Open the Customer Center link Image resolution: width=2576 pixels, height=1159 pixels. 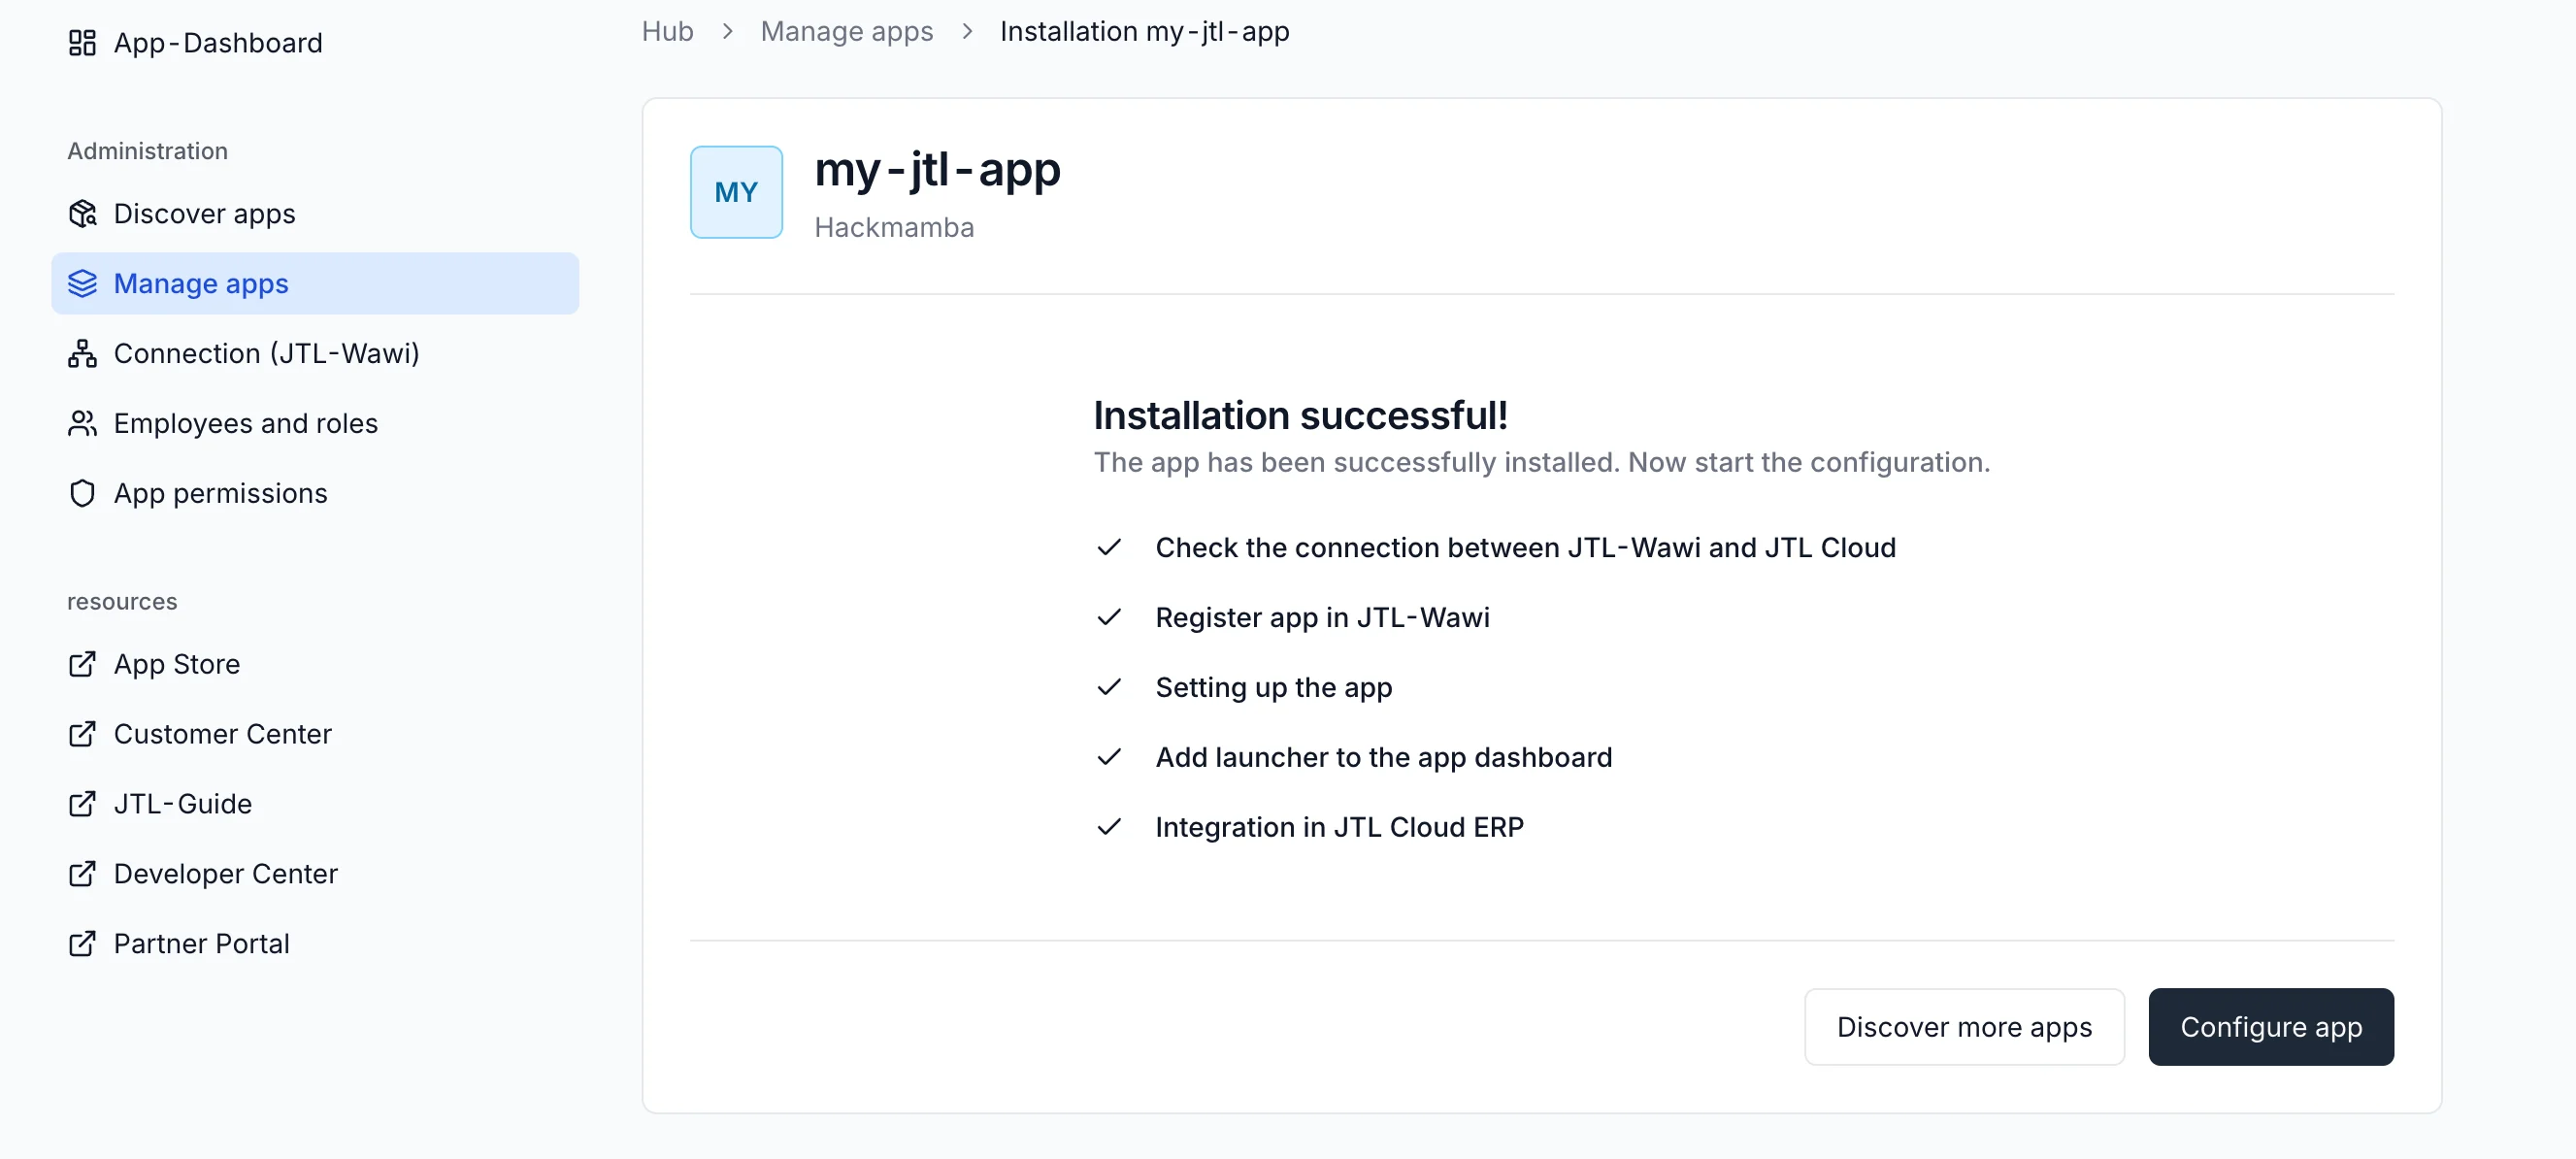(316, 735)
